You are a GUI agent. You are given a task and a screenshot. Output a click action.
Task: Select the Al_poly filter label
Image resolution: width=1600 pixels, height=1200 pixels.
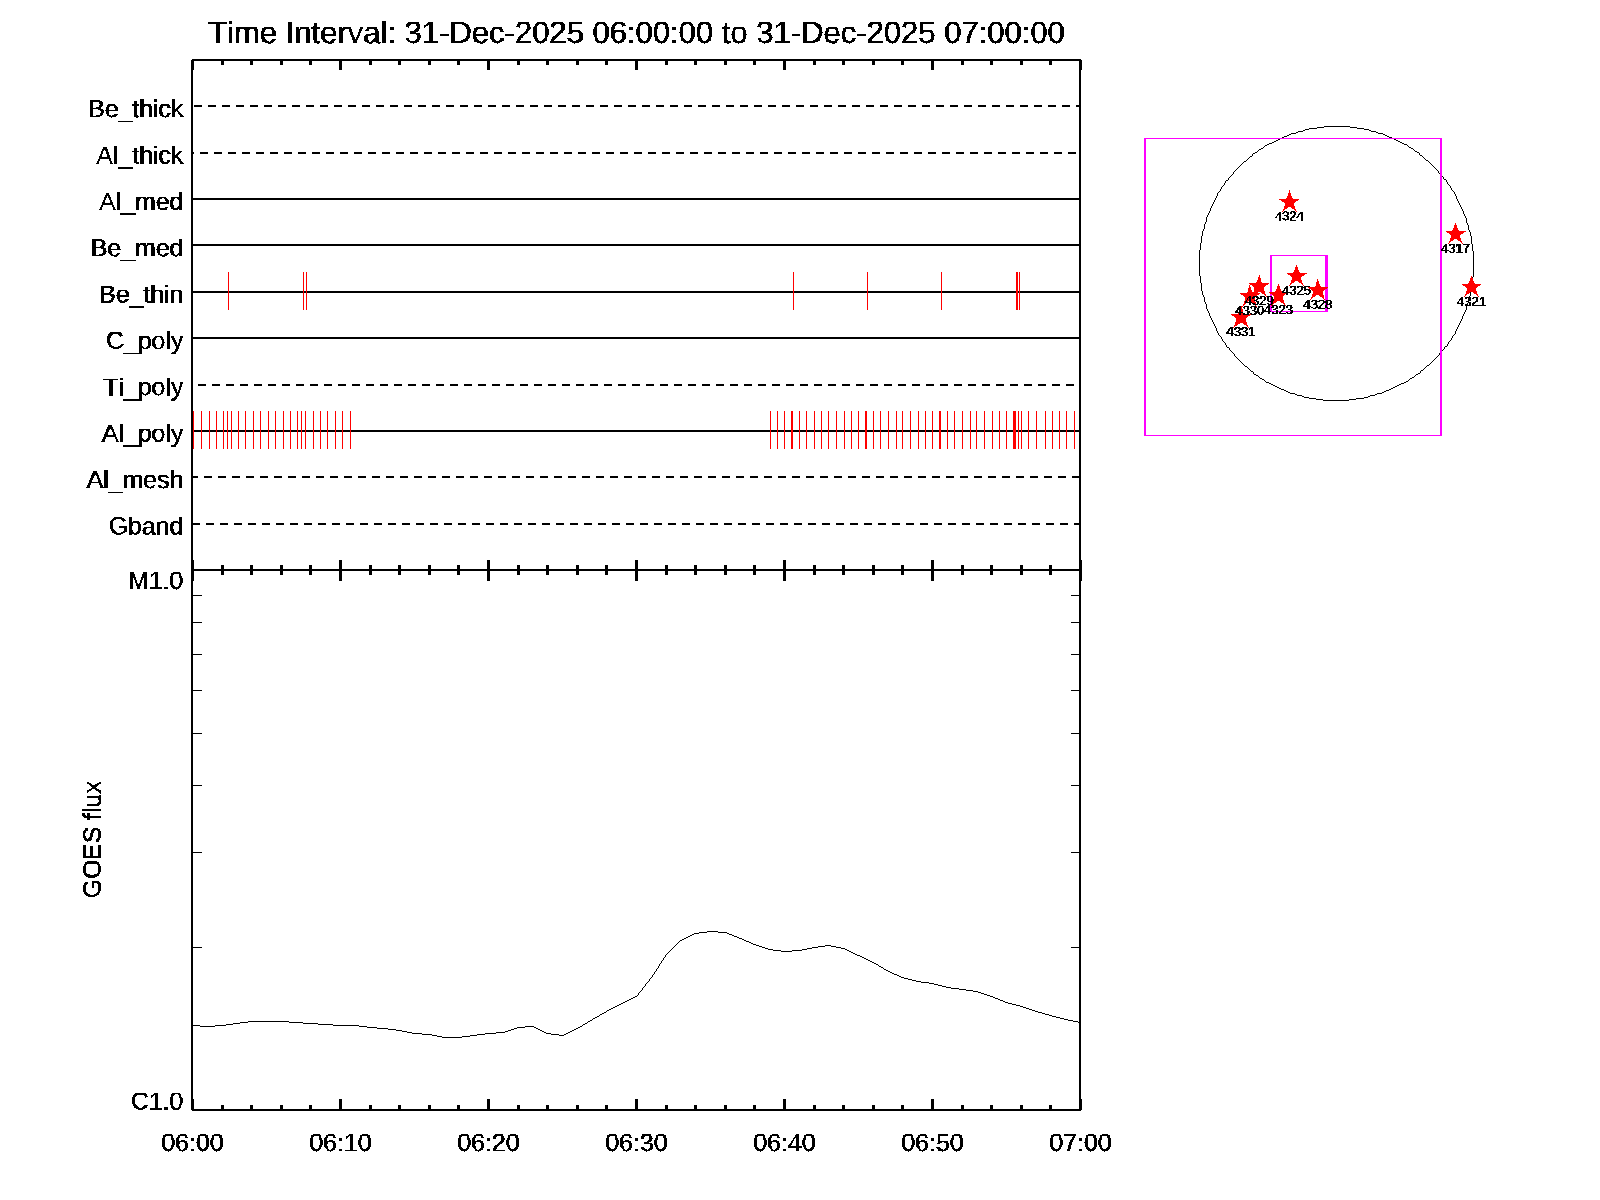[x=142, y=434]
